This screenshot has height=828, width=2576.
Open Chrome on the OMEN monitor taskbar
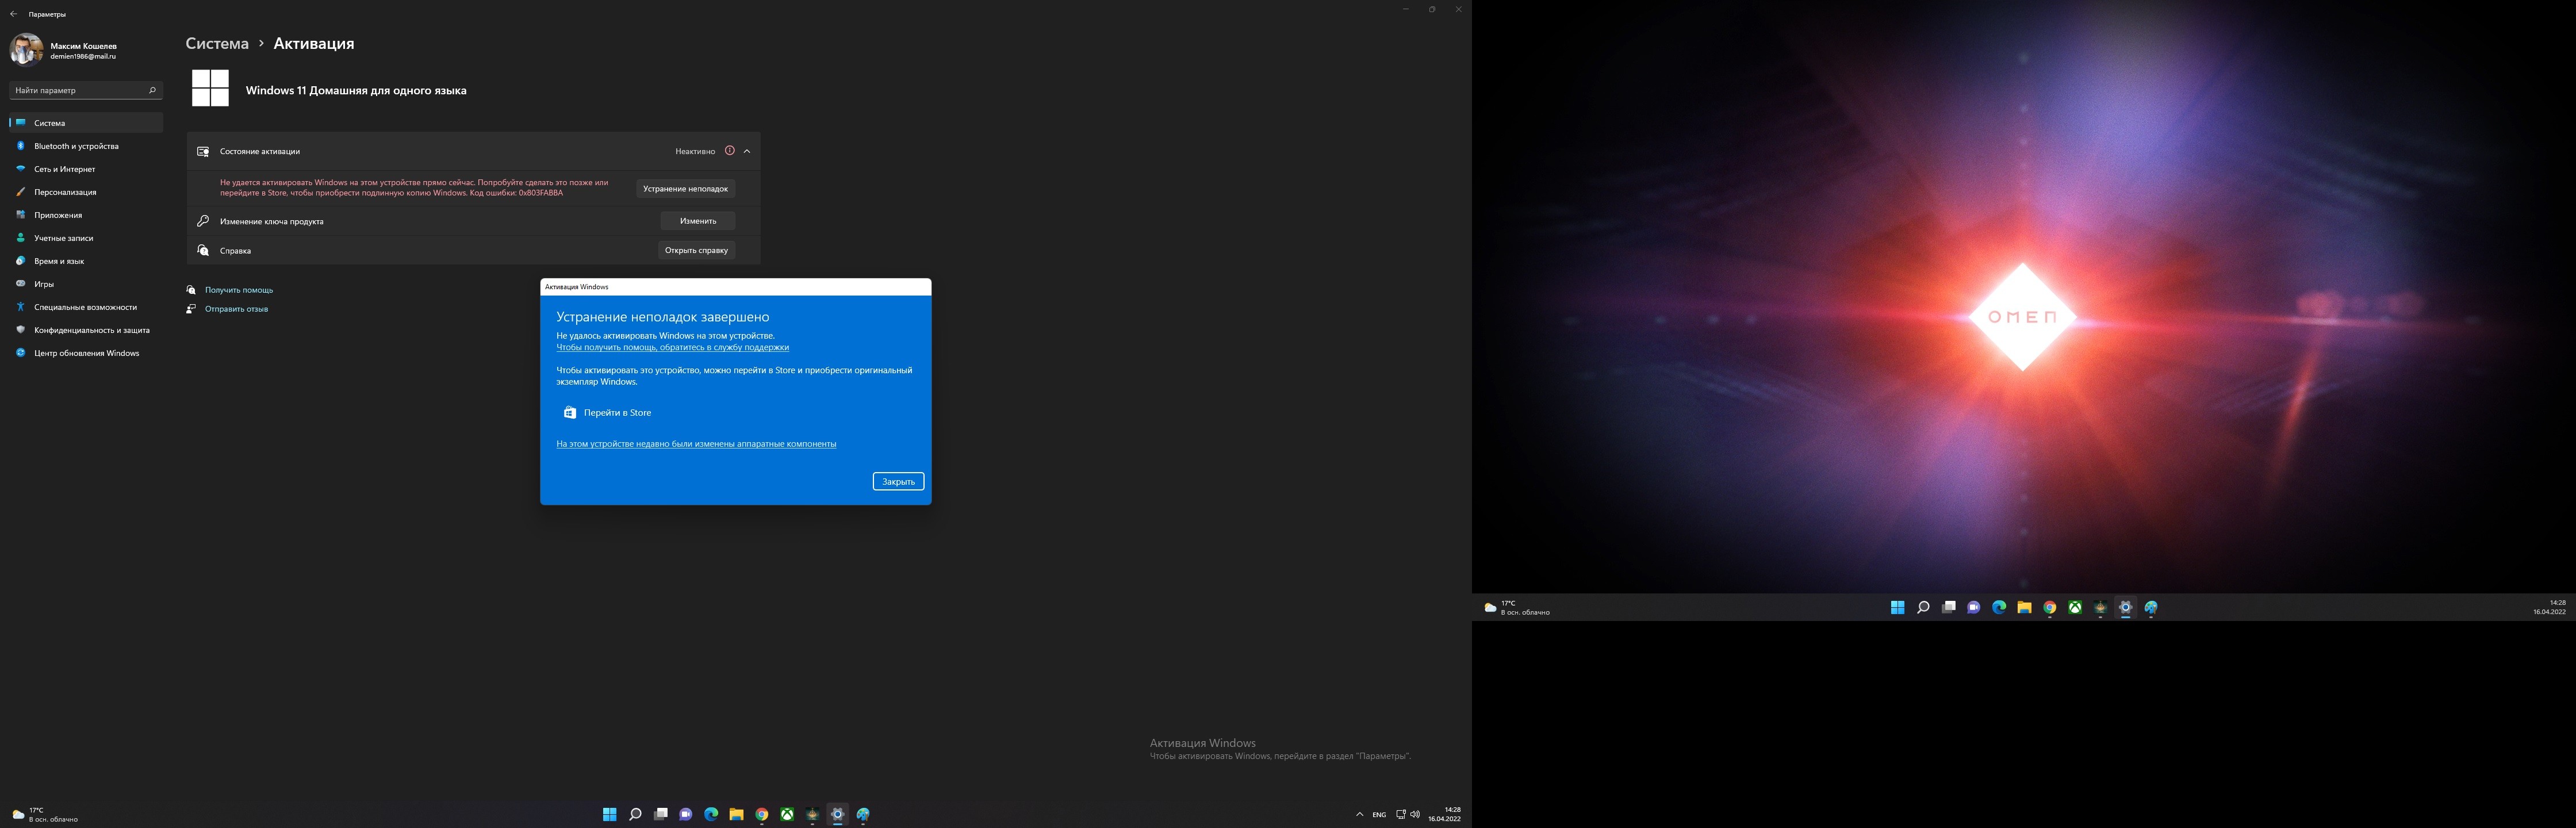click(2050, 607)
